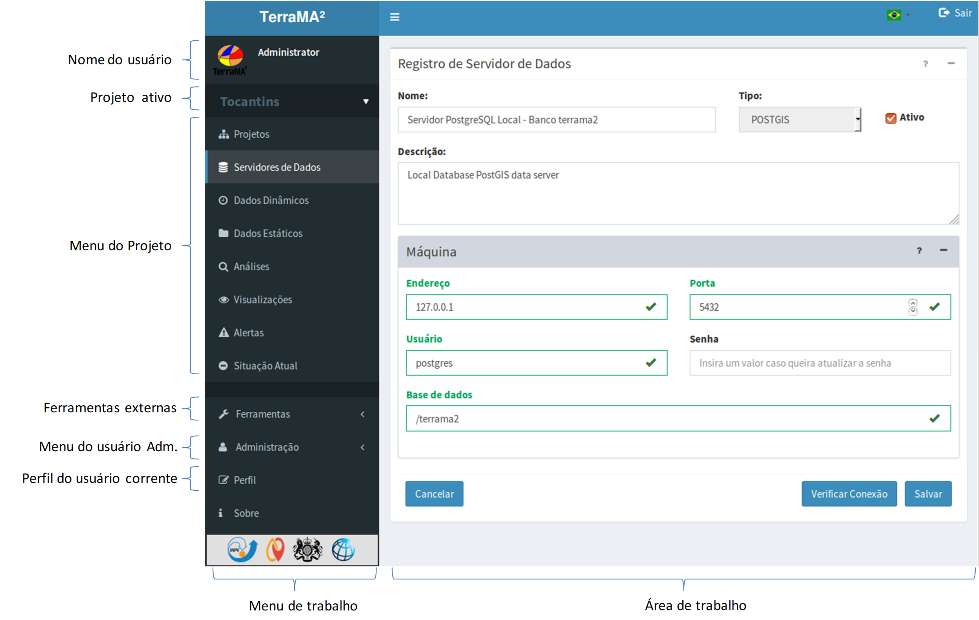Screen dimensions: 979x620
Task: Open Dados Dinâmicos in the sidebar
Action: click(292, 200)
